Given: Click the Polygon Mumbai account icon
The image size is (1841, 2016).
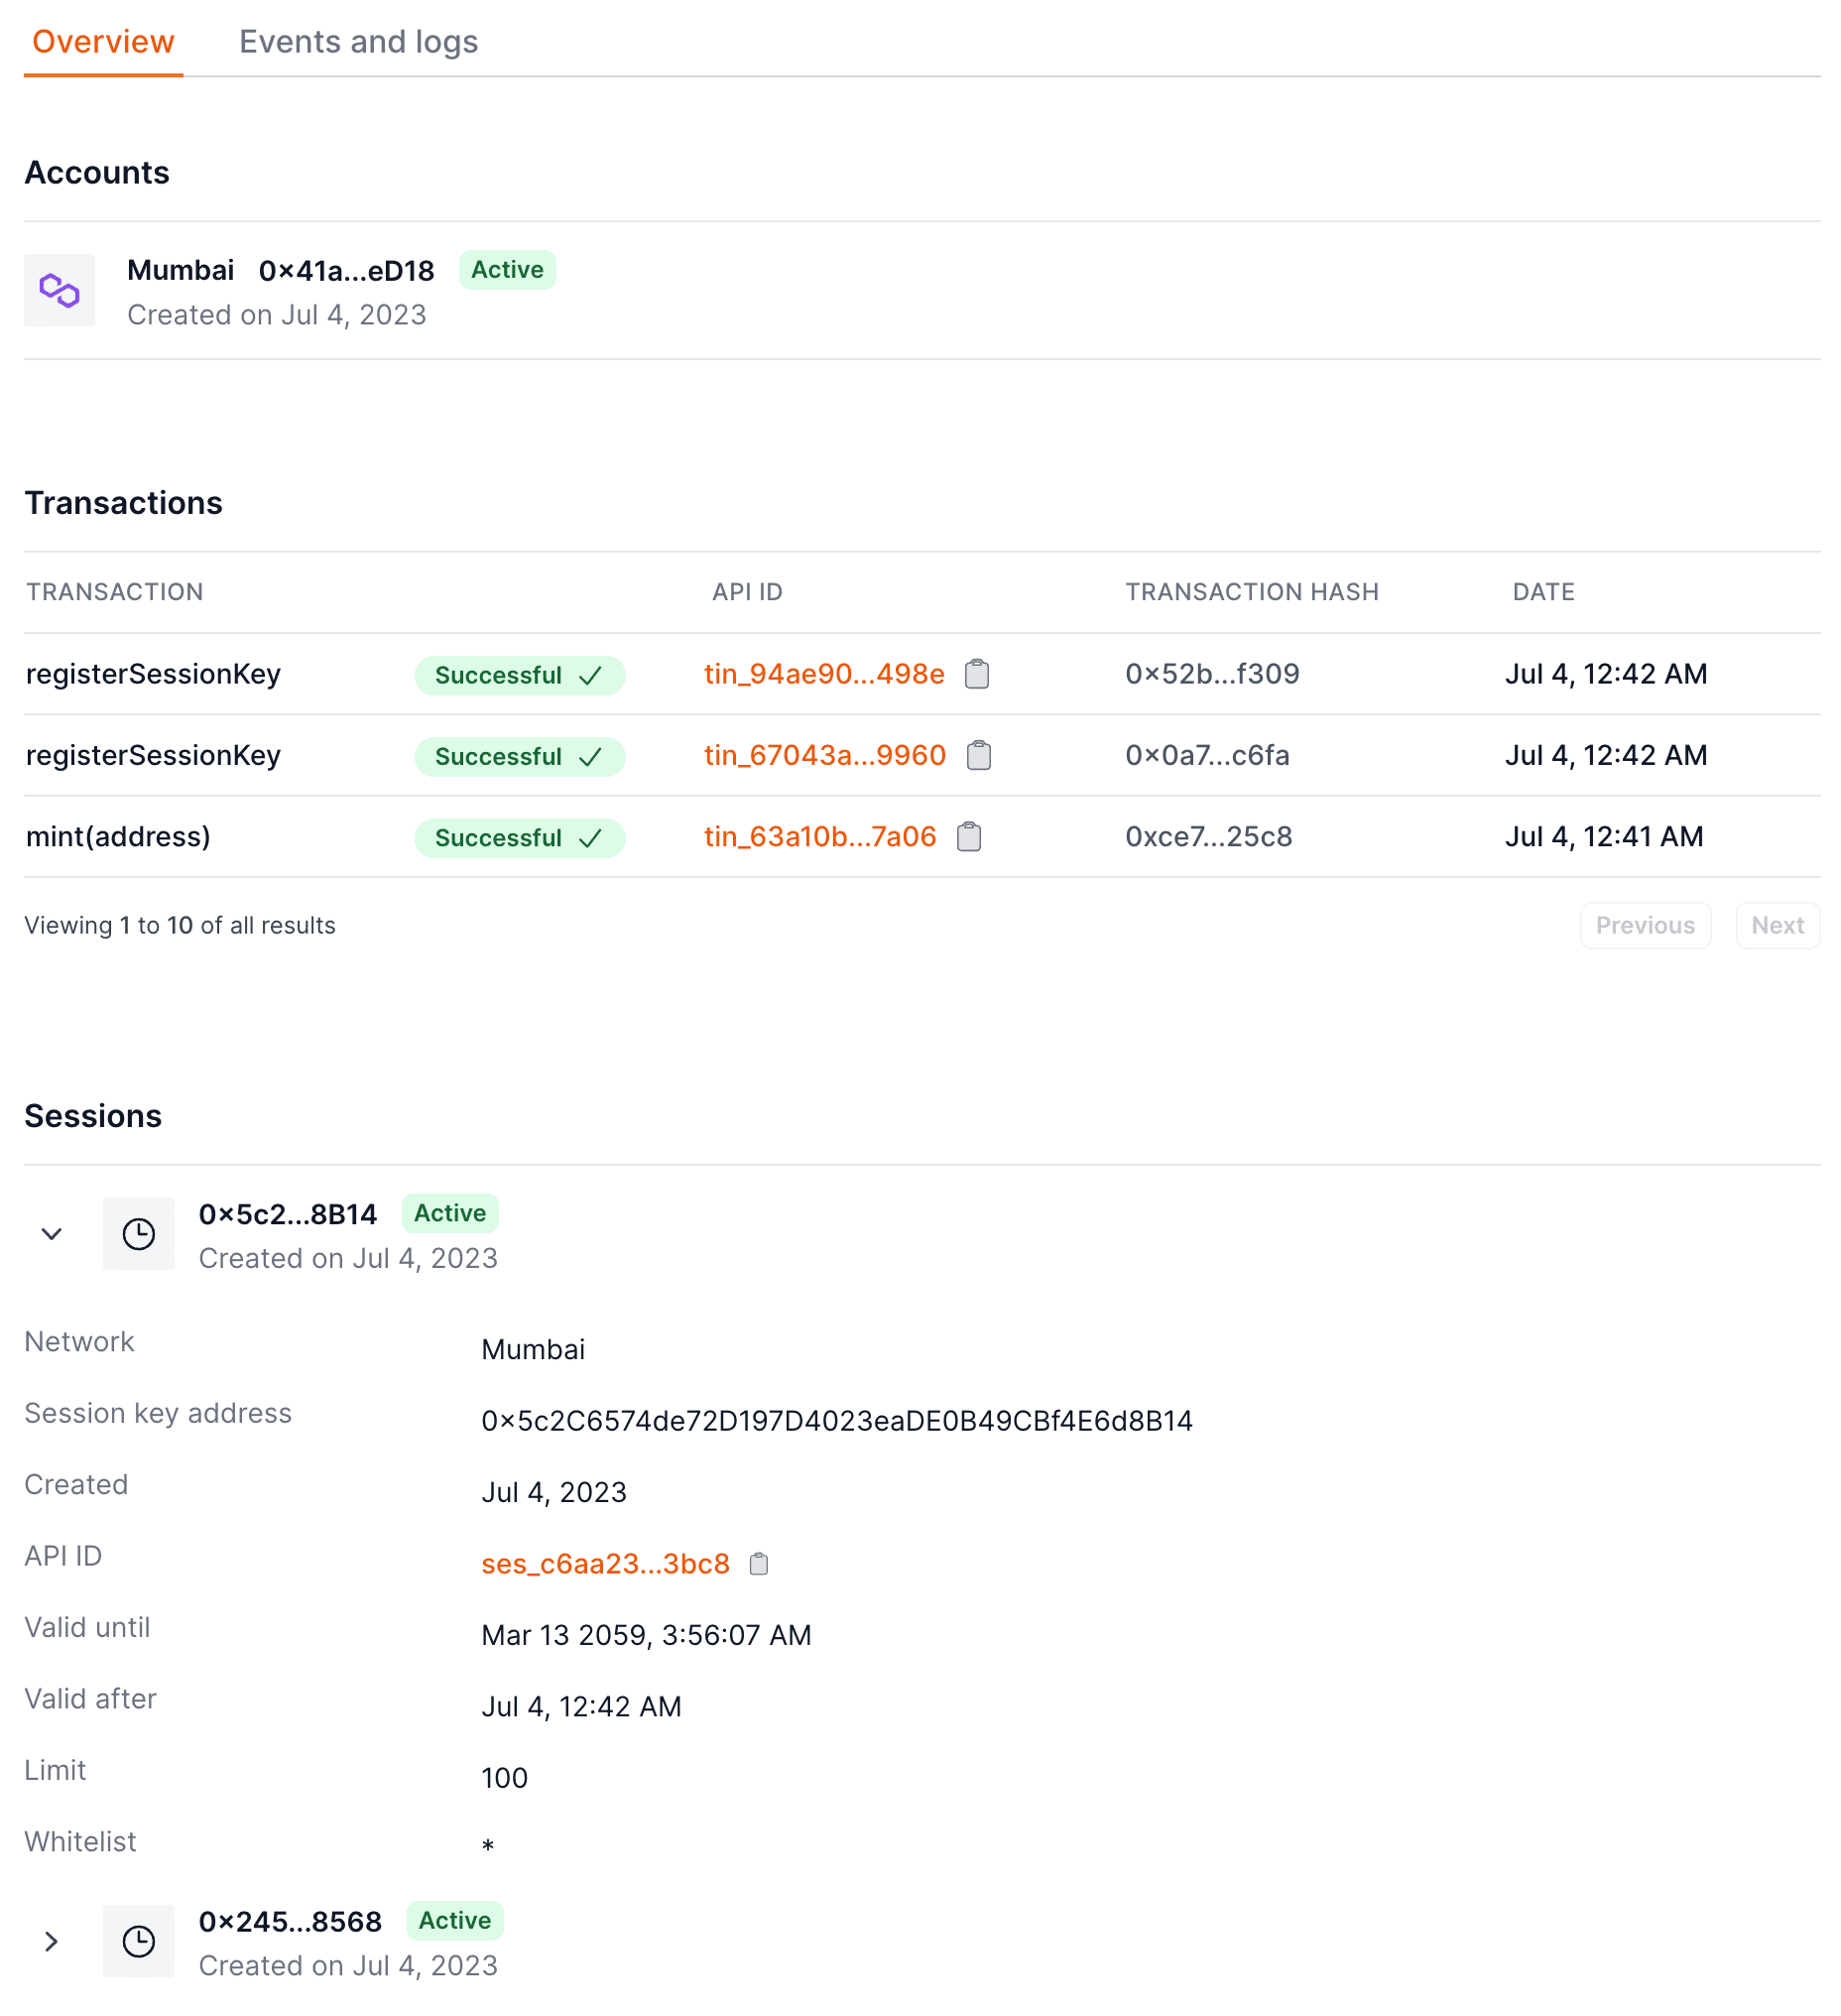Looking at the screenshot, I should 60,291.
